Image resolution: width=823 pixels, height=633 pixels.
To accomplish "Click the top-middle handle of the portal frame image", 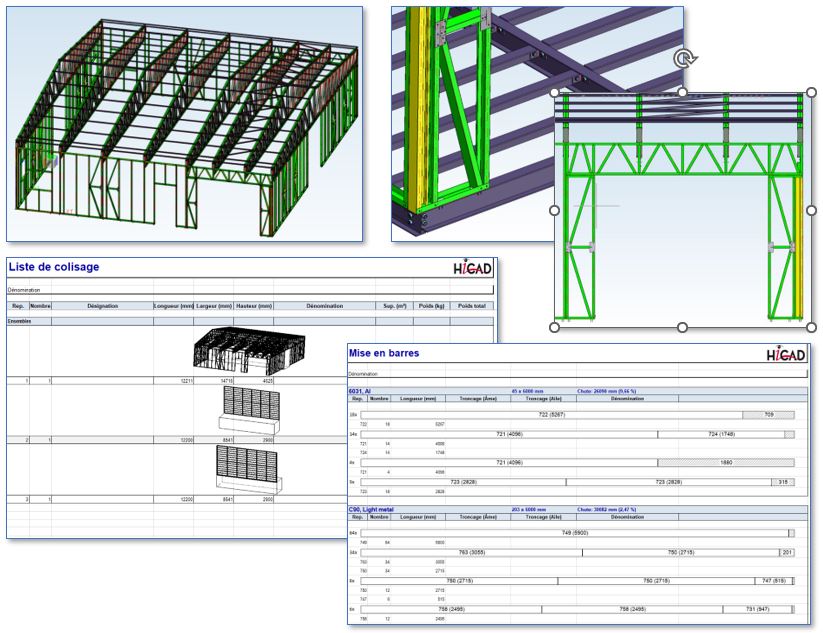I will tap(682, 92).
